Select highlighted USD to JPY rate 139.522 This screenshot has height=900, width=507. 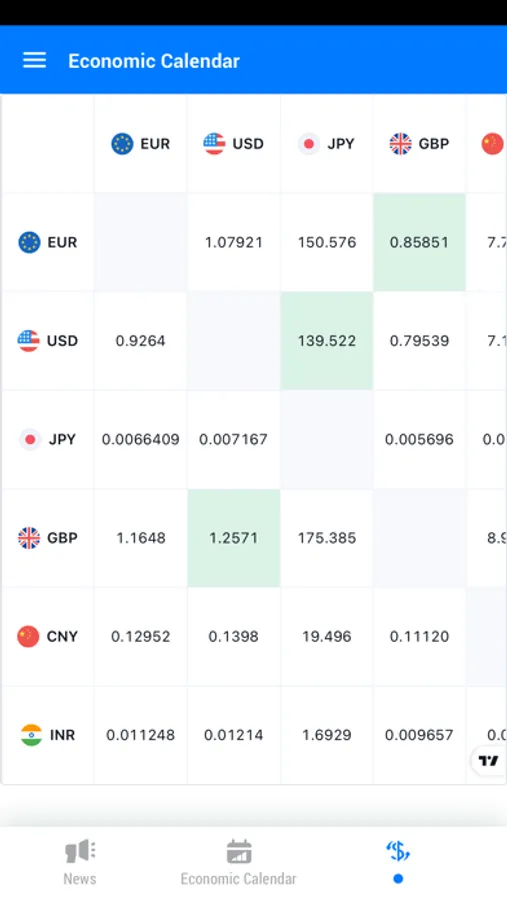(x=327, y=341)
